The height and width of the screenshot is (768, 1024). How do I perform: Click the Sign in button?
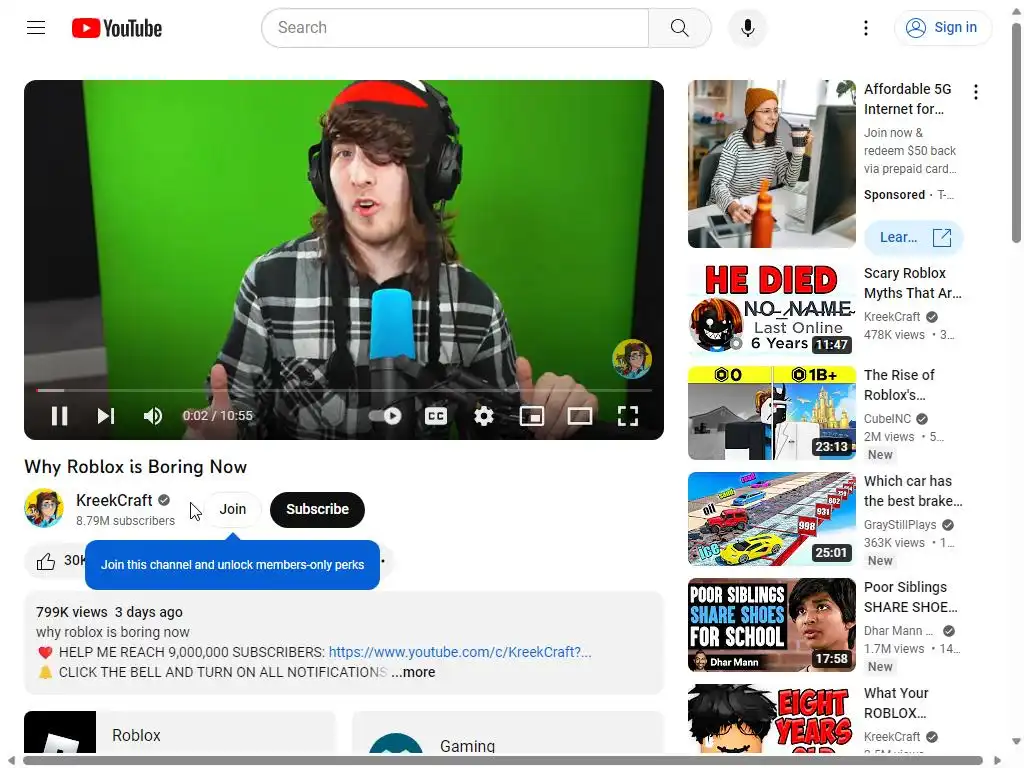942,27
